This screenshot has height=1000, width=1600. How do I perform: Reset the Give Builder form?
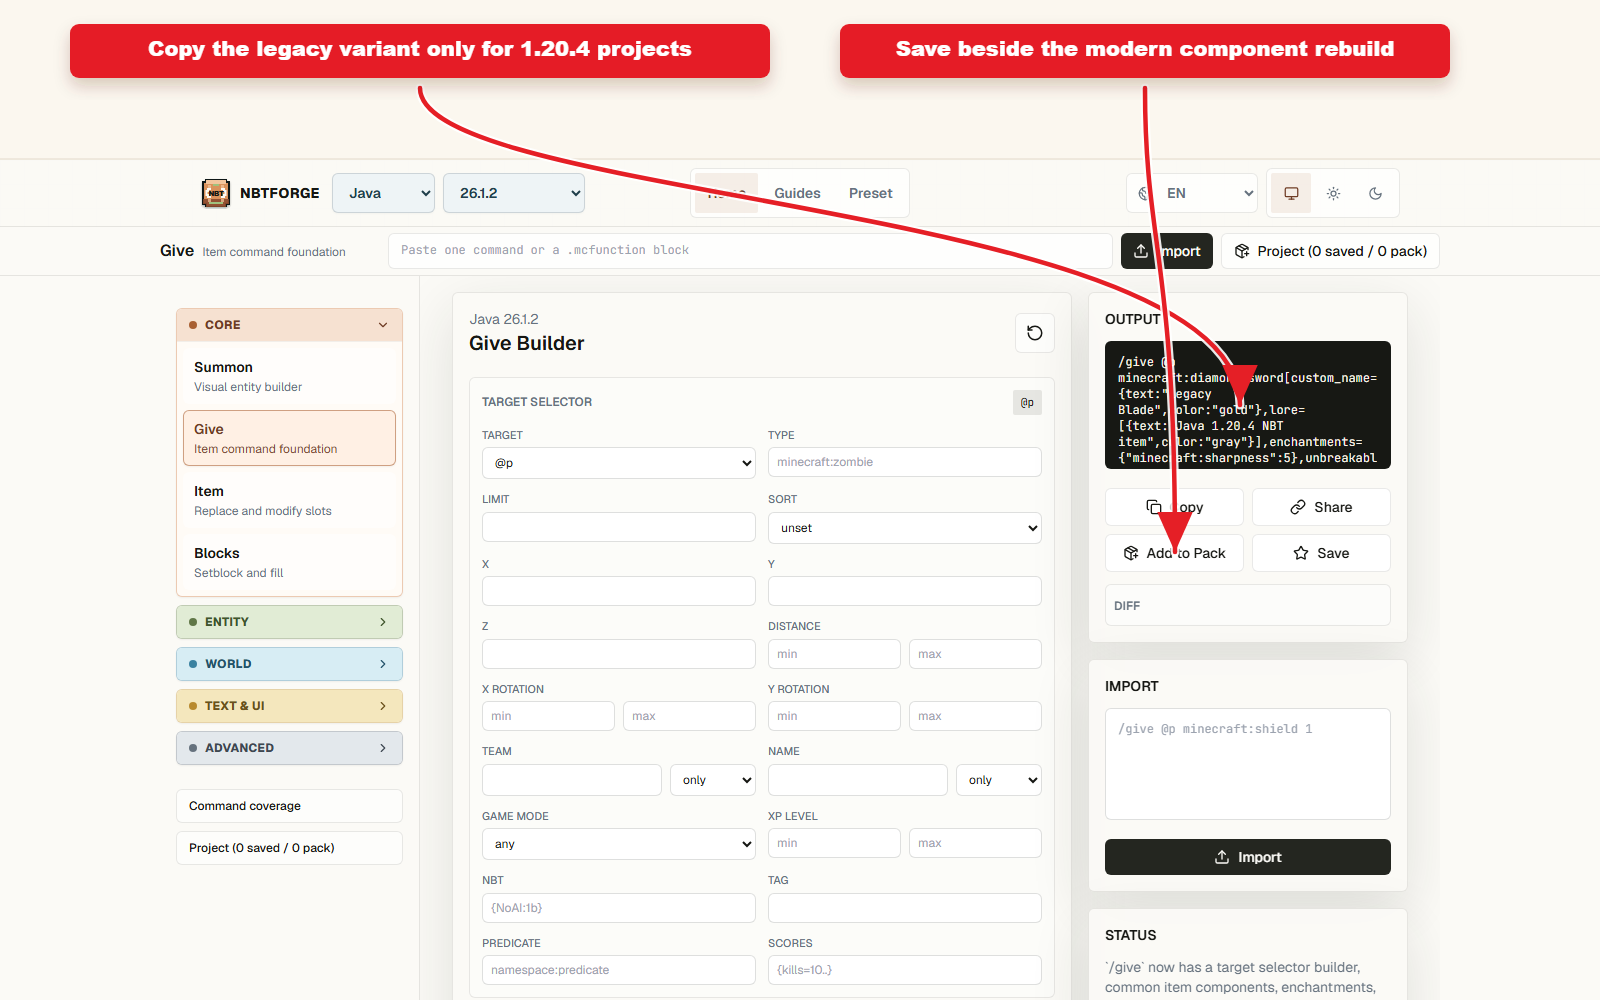(x=1035, y=333)
